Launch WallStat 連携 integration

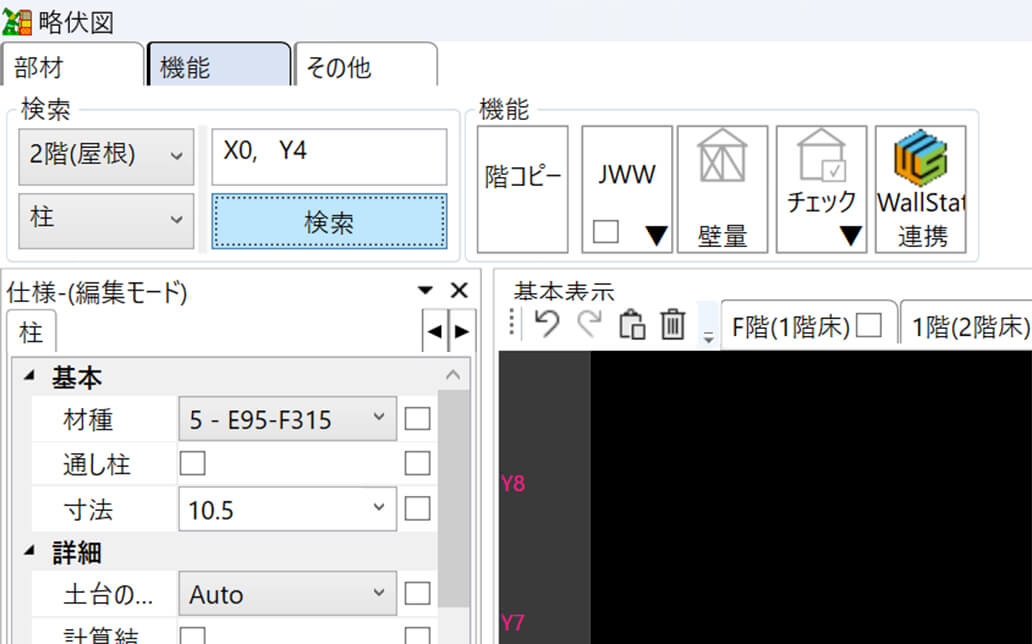(x=920, y=189)
